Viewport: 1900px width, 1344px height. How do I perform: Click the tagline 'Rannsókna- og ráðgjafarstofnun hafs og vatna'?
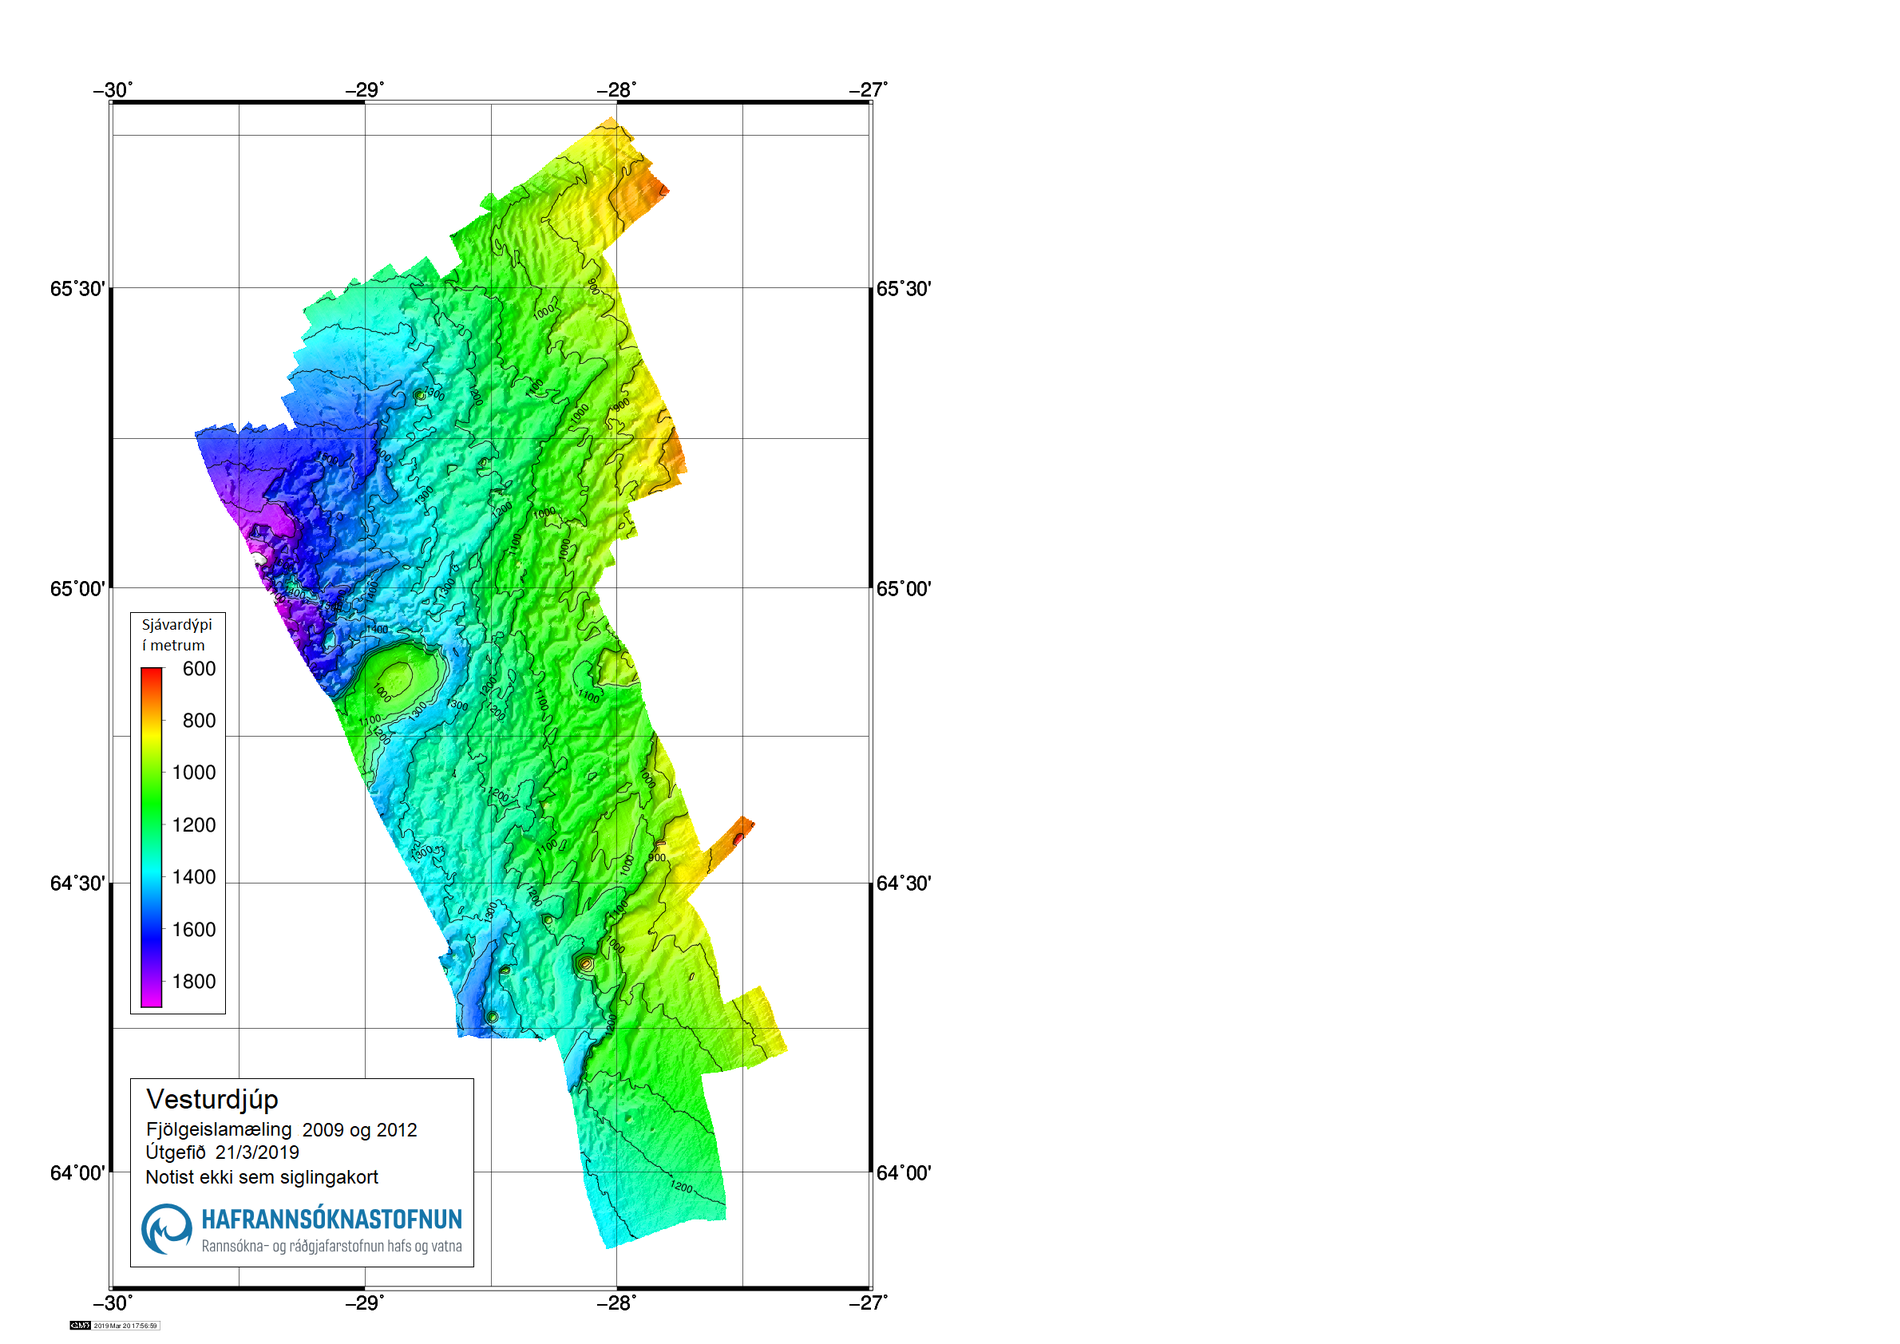(x=331, y=1246)
